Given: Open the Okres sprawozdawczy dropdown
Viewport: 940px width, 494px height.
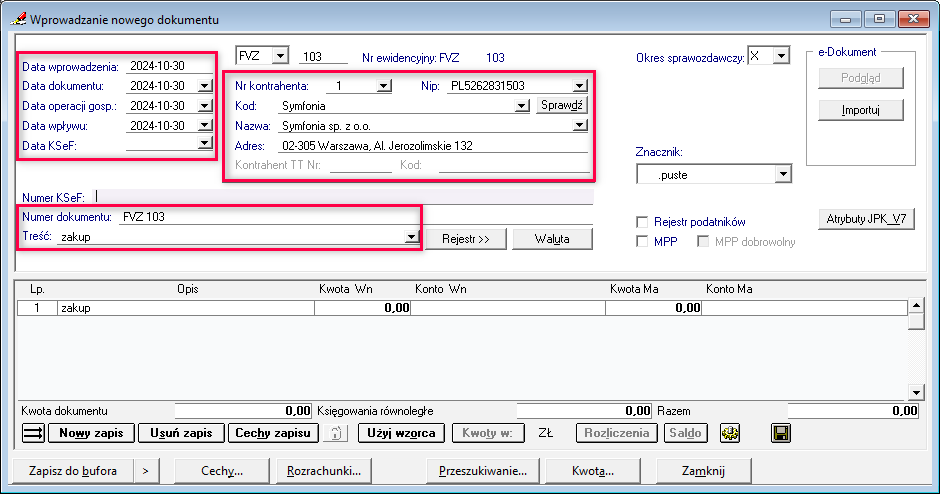Looking at the screenshot, I should (781, 56).
